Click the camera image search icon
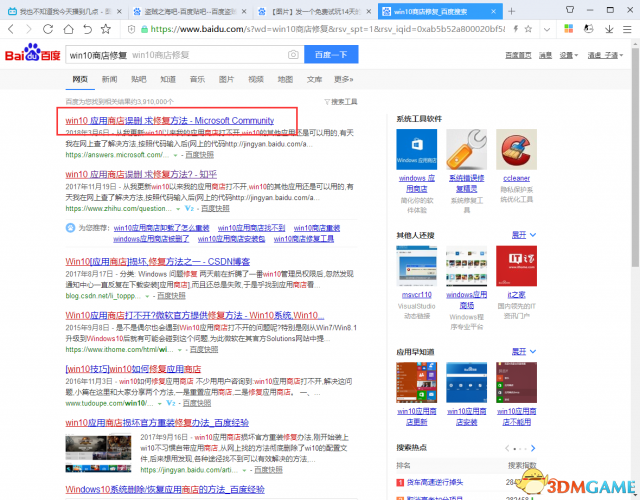The image size is (640, 500). (293, 55)
